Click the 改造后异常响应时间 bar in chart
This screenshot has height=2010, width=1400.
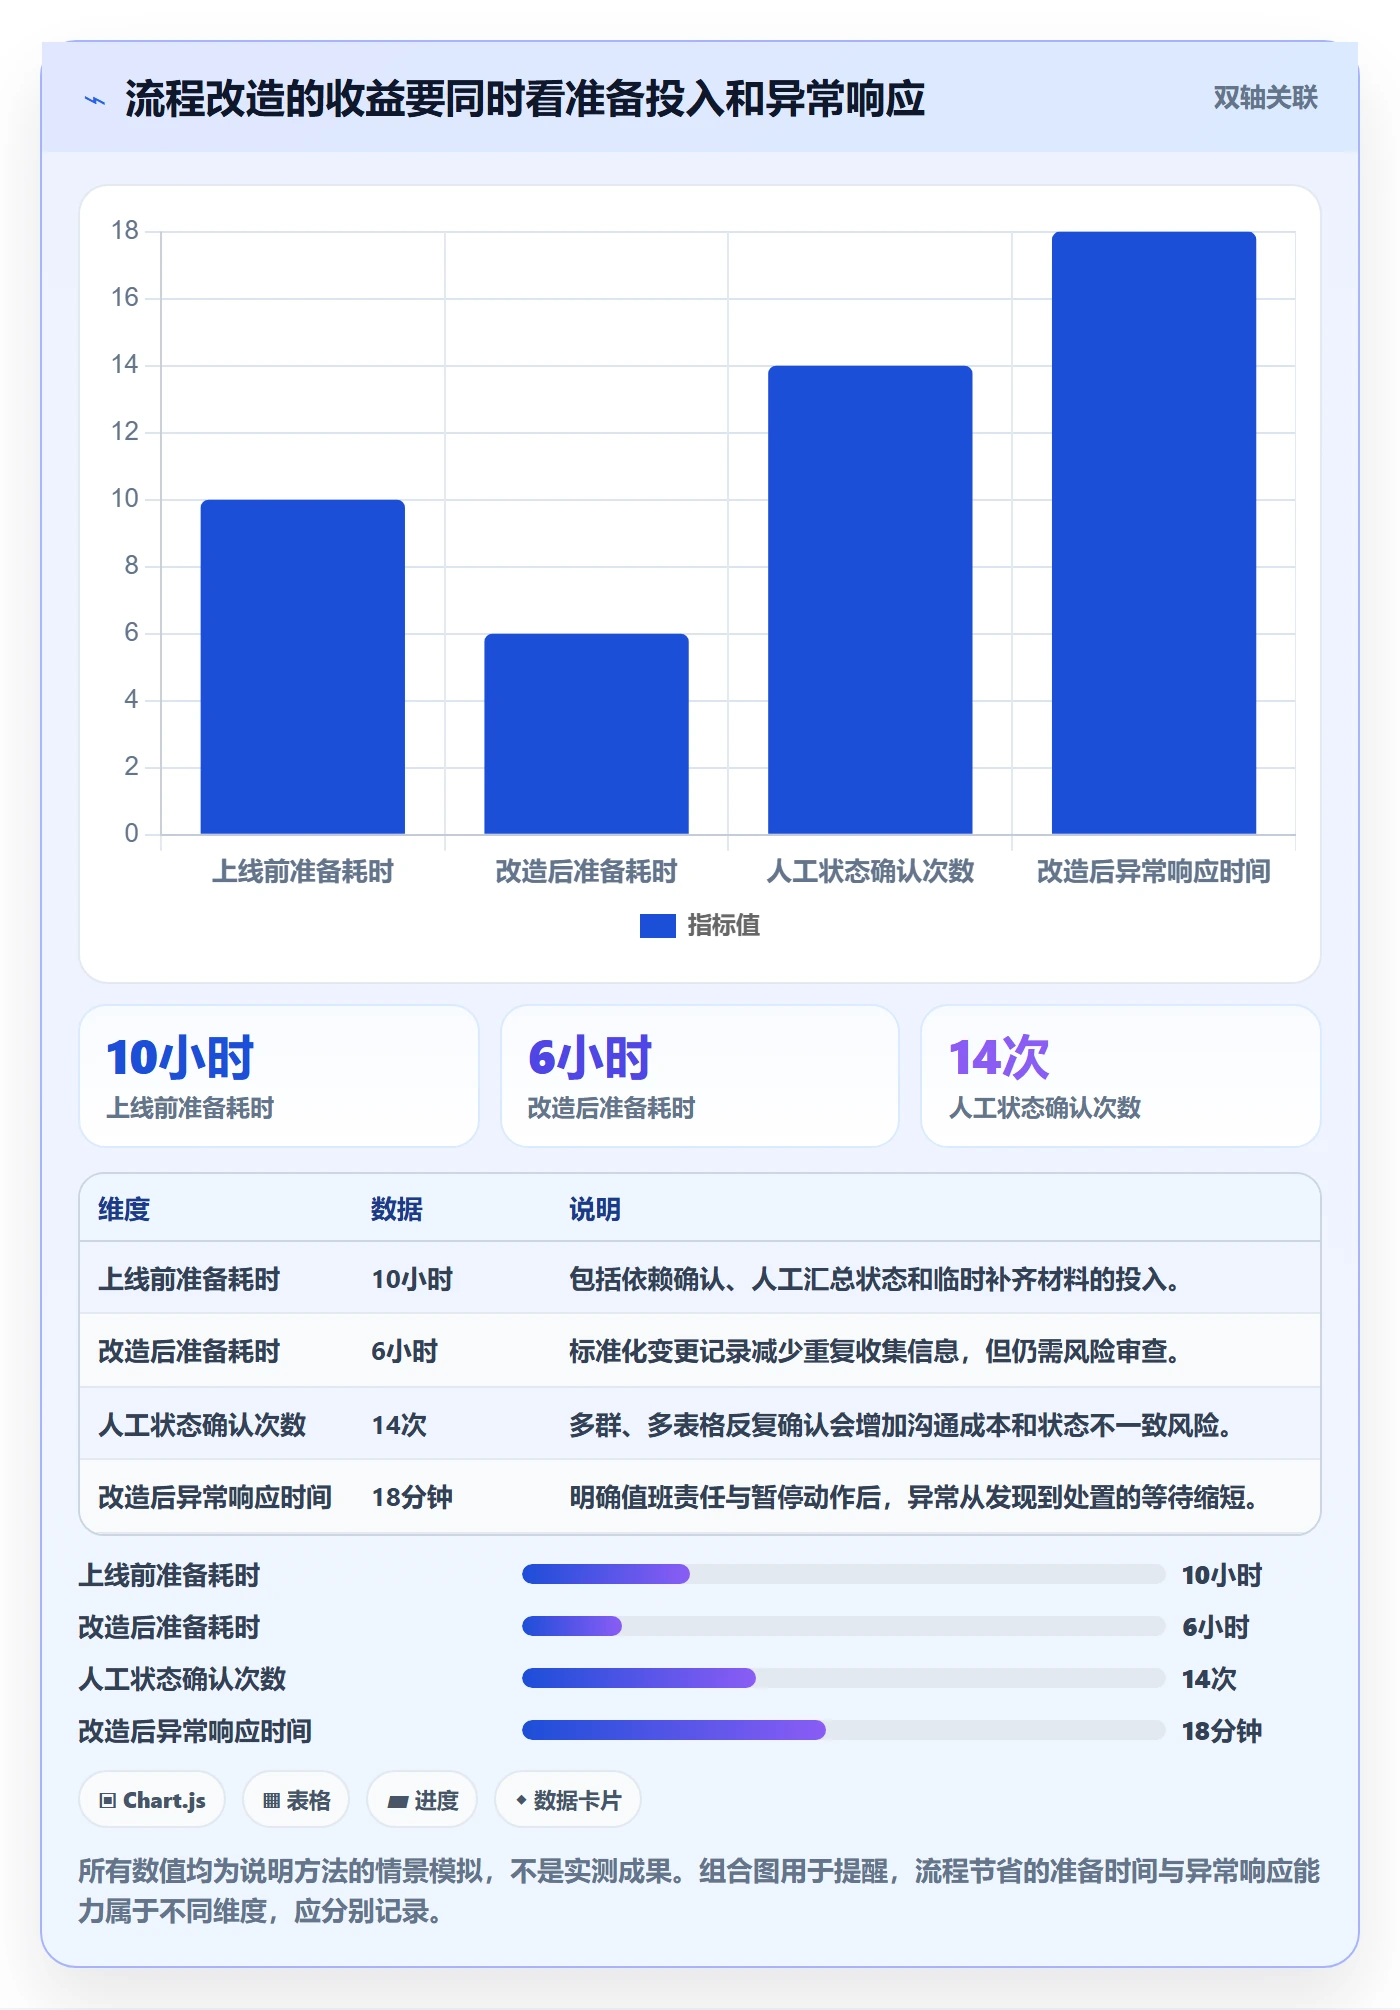pos(1154,532)
